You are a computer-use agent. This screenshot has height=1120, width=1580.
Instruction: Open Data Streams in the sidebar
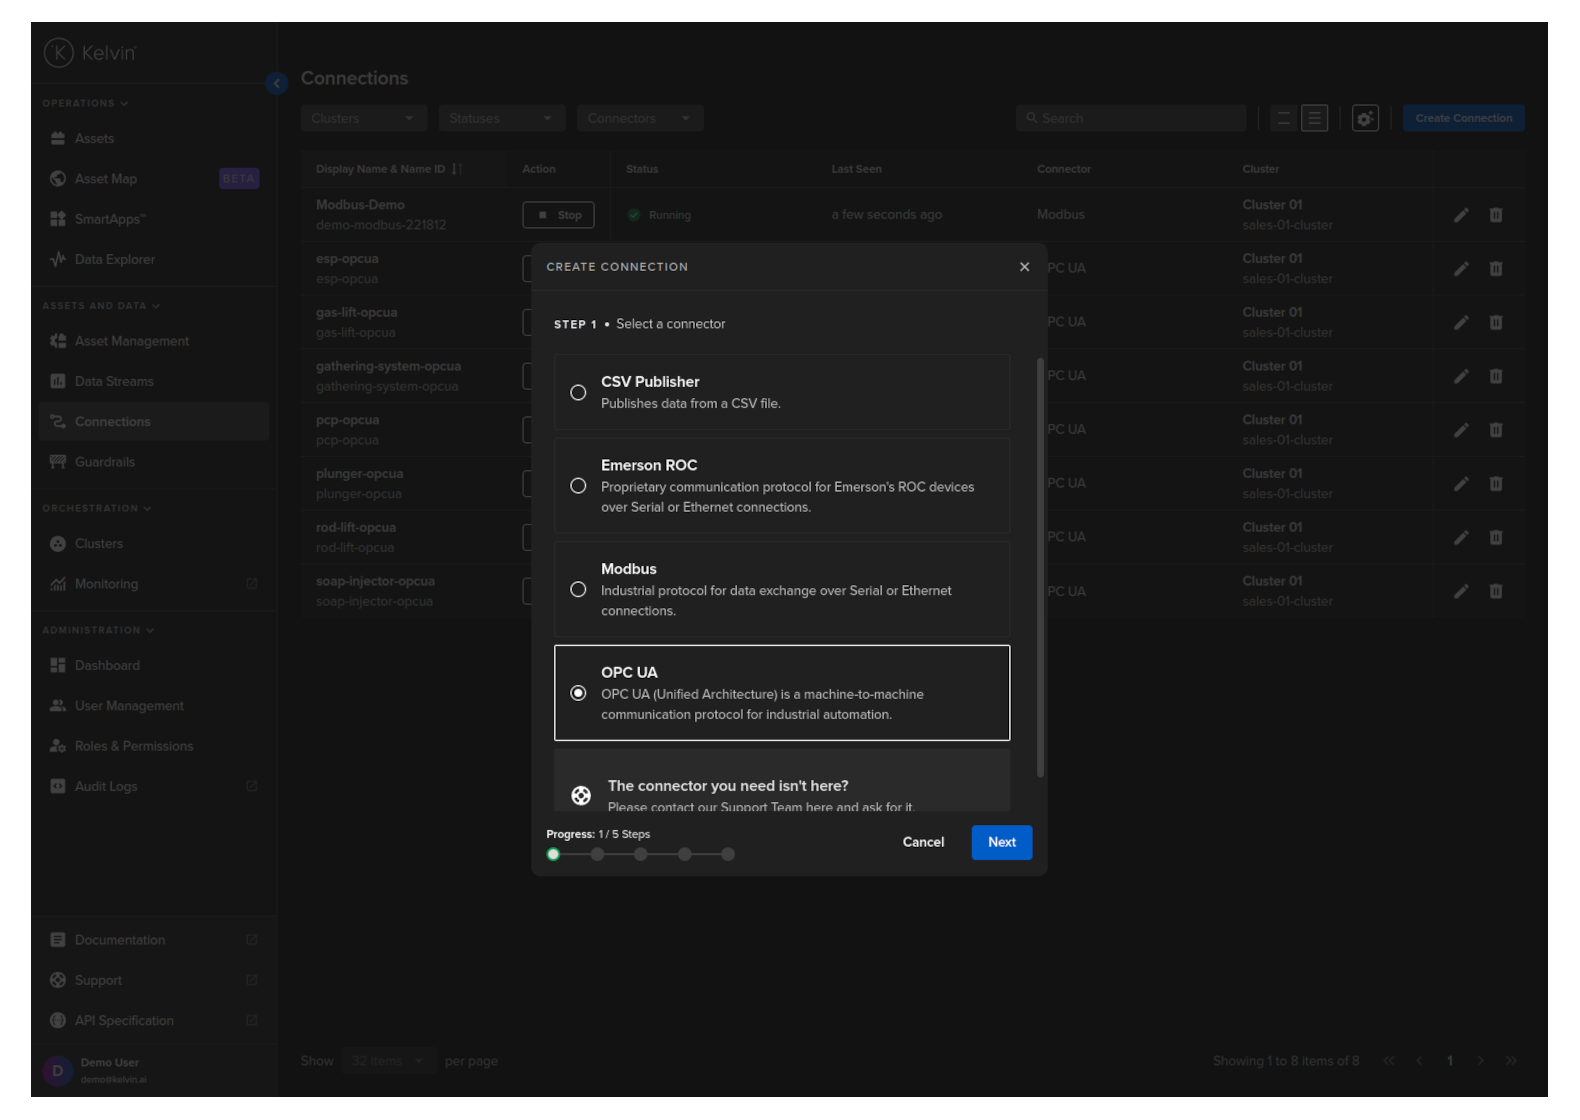[x=114, y=381]
